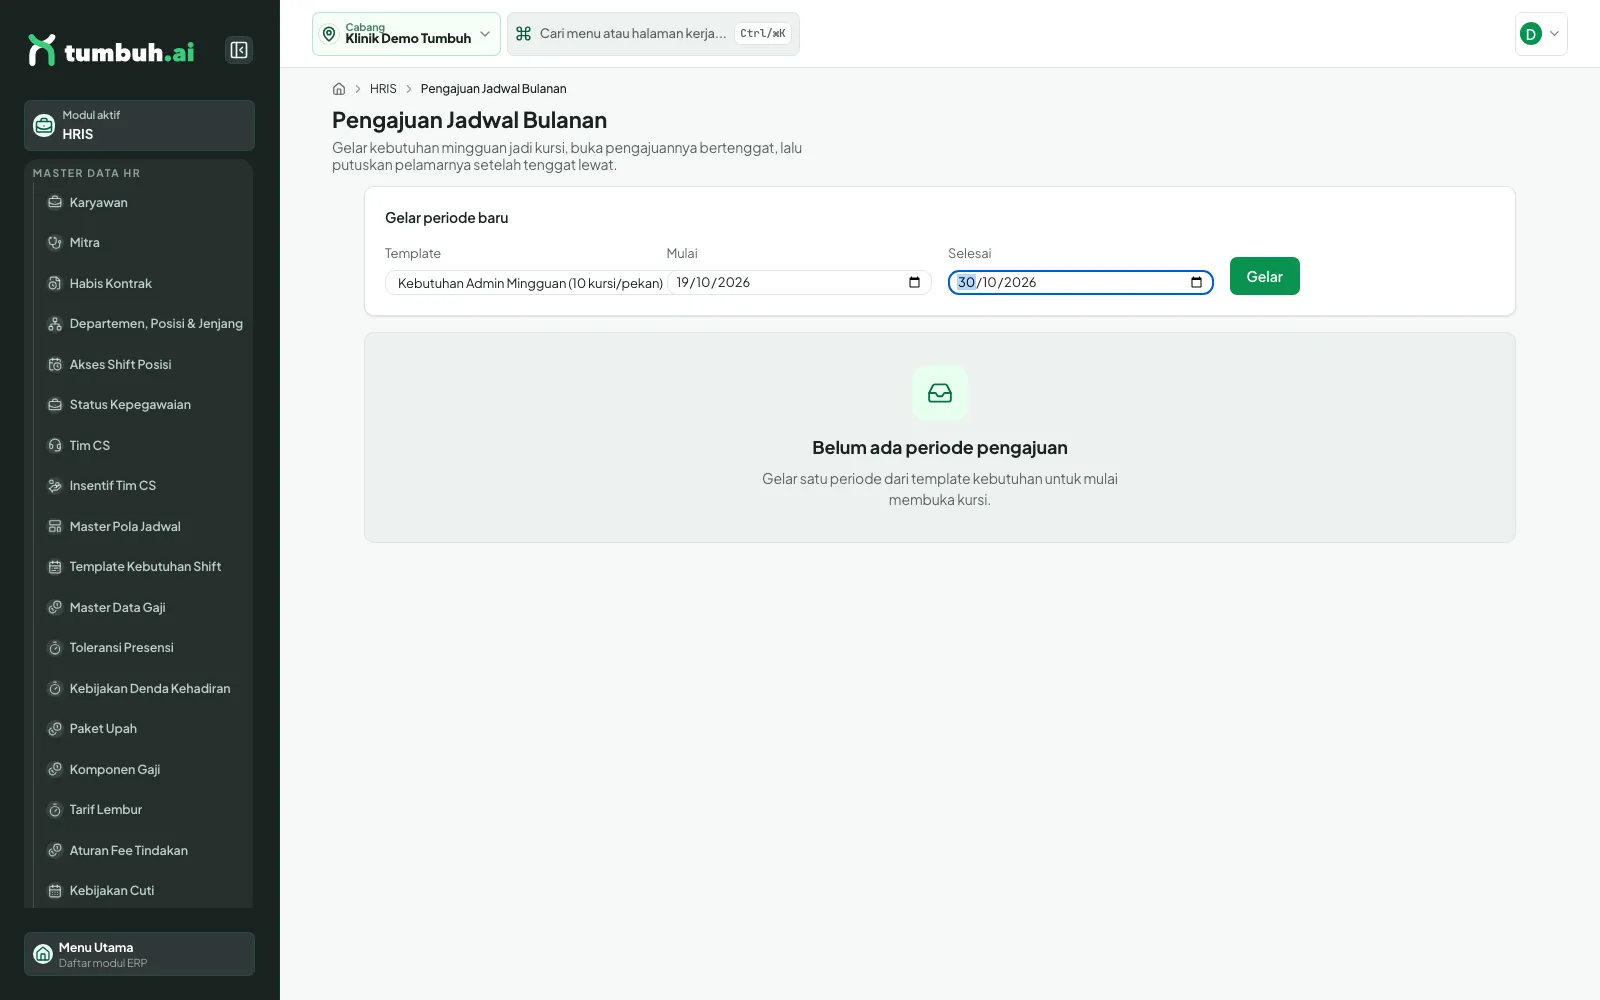Click the tumbuh.ai logo
The height and width of the screenshot is (1000, 1600).
coord(111,50)
